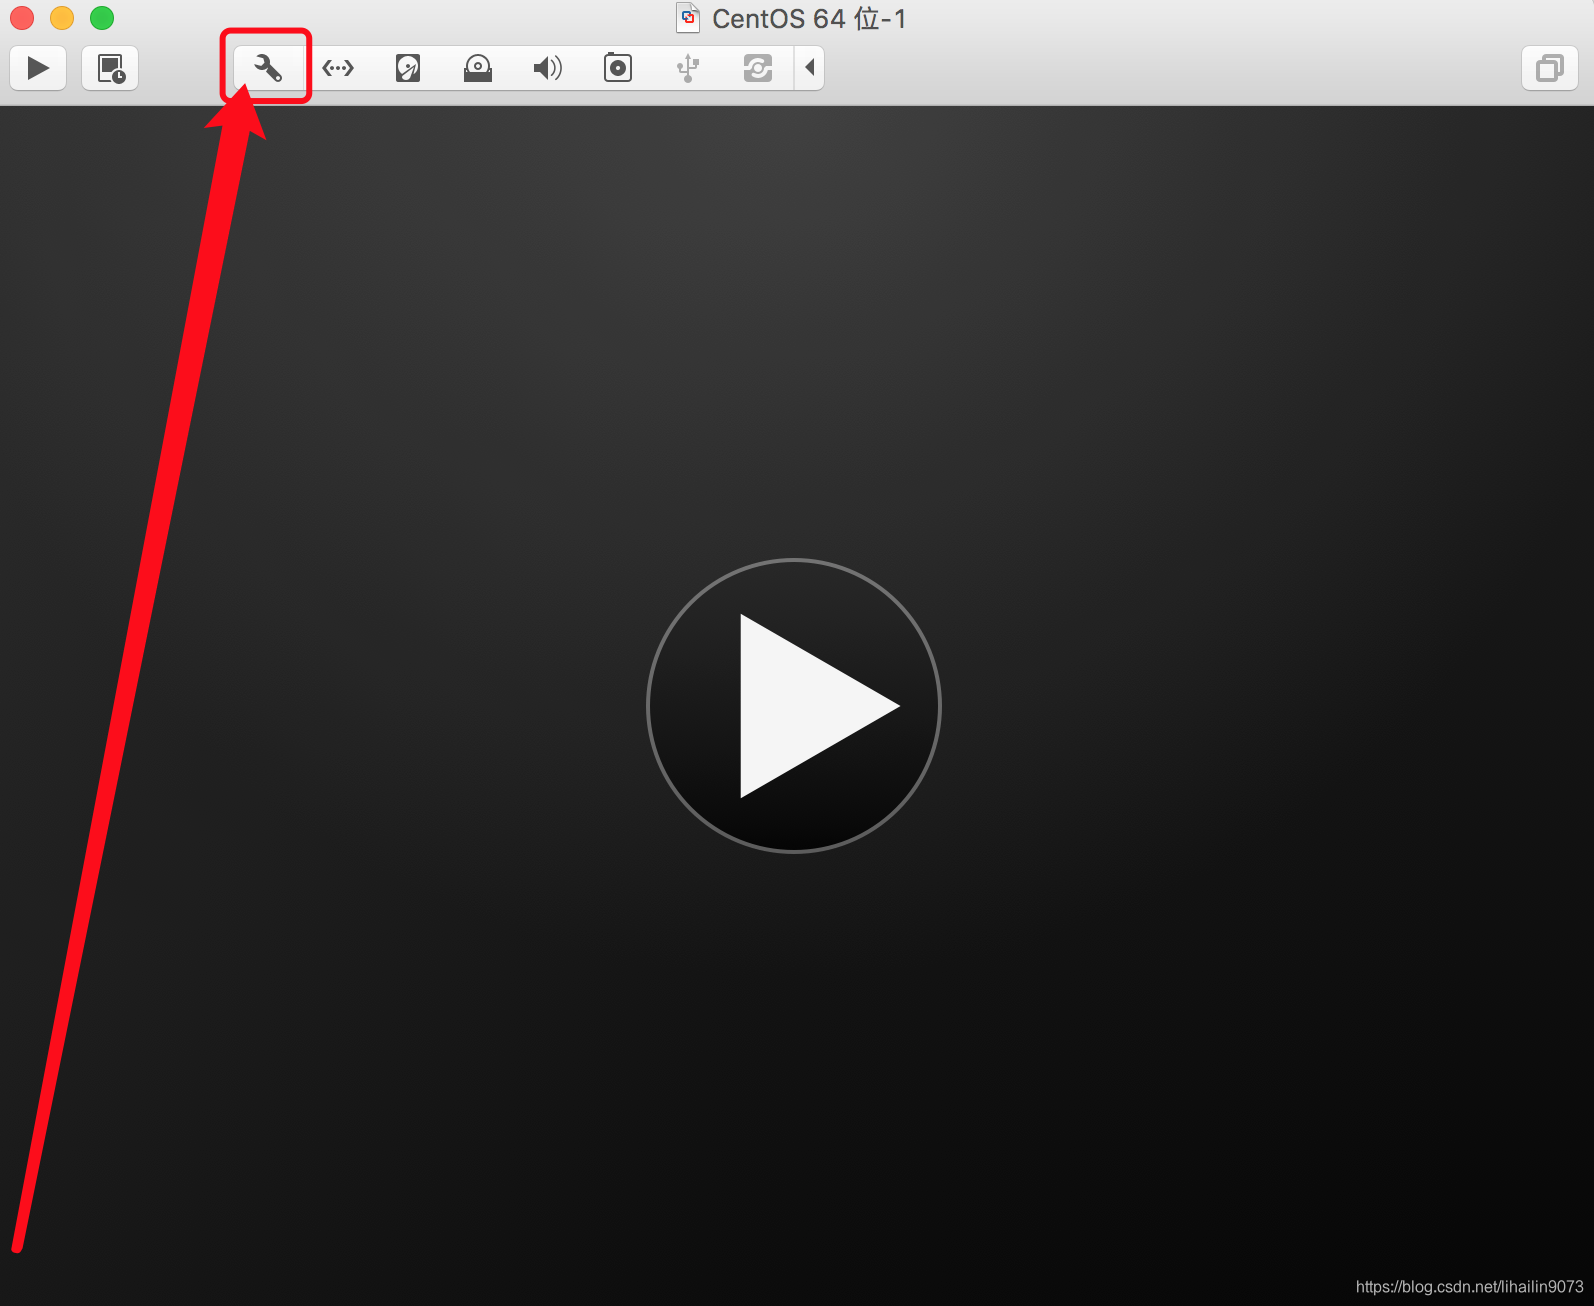The width and height of the screenshot is (1594, 1306).
Task: Open the sound card speaker icon
Action: click(x=548, y=68)
